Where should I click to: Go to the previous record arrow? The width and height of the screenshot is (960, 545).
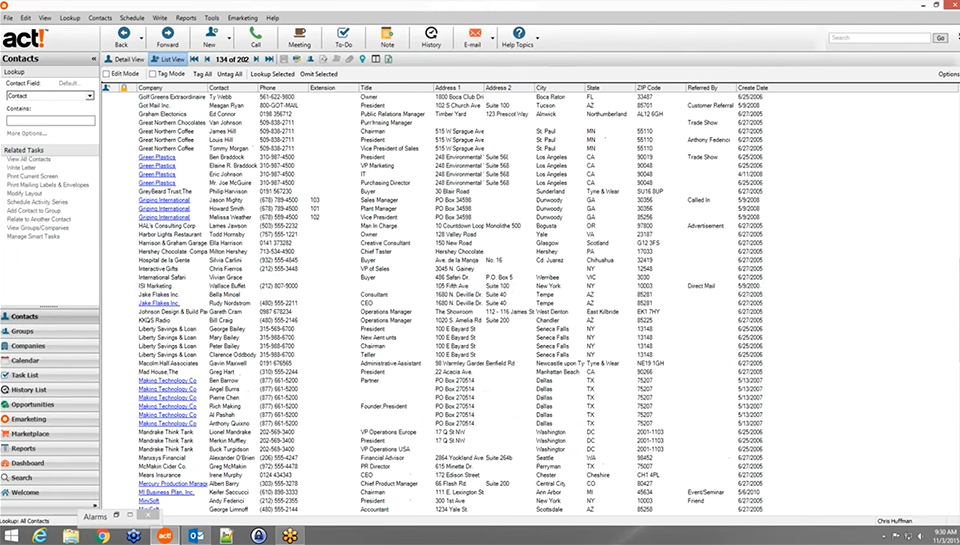click(x=207, y=59)
